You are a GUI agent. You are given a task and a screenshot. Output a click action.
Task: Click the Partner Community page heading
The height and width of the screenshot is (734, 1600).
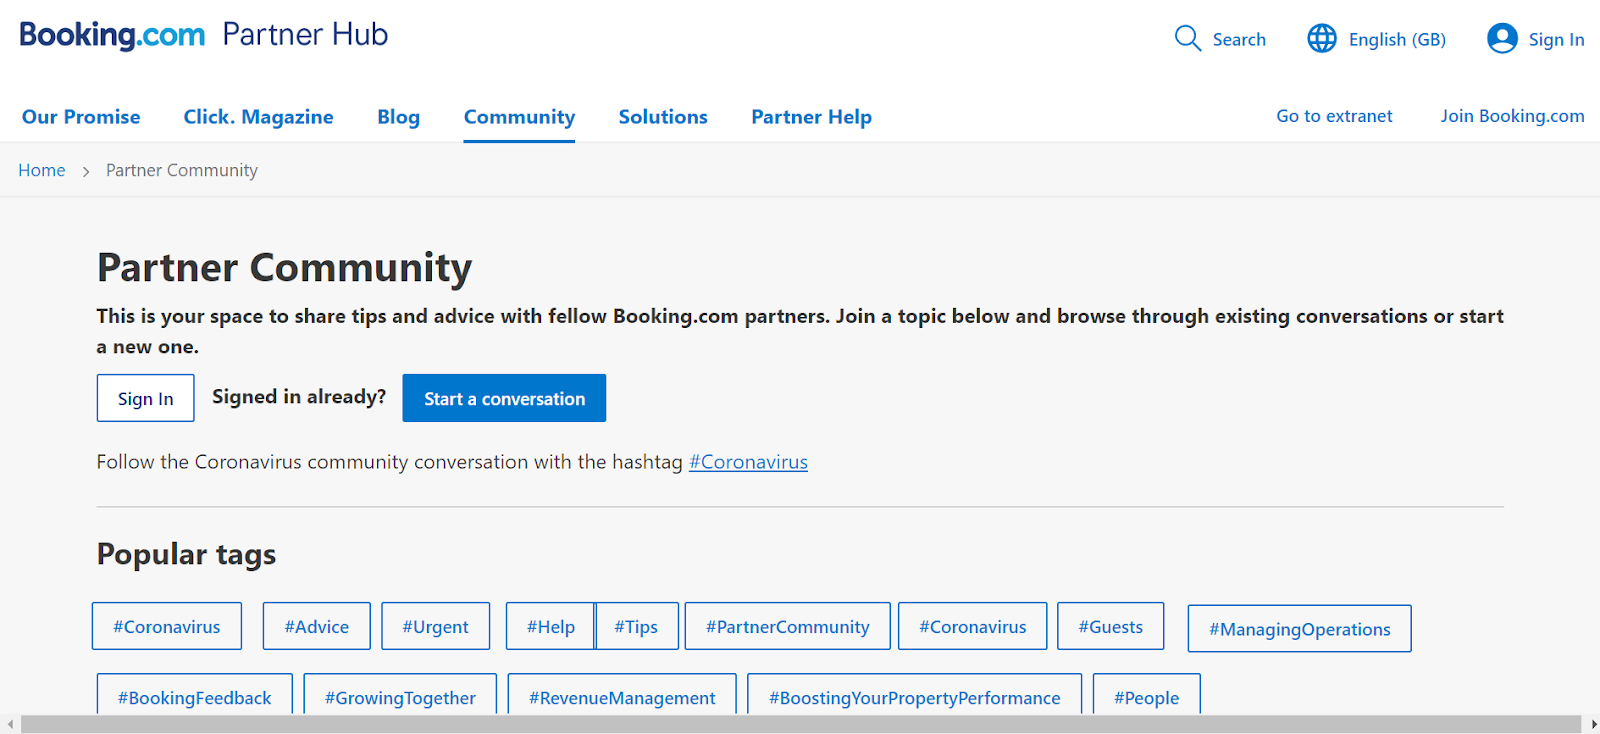(284, 268)
